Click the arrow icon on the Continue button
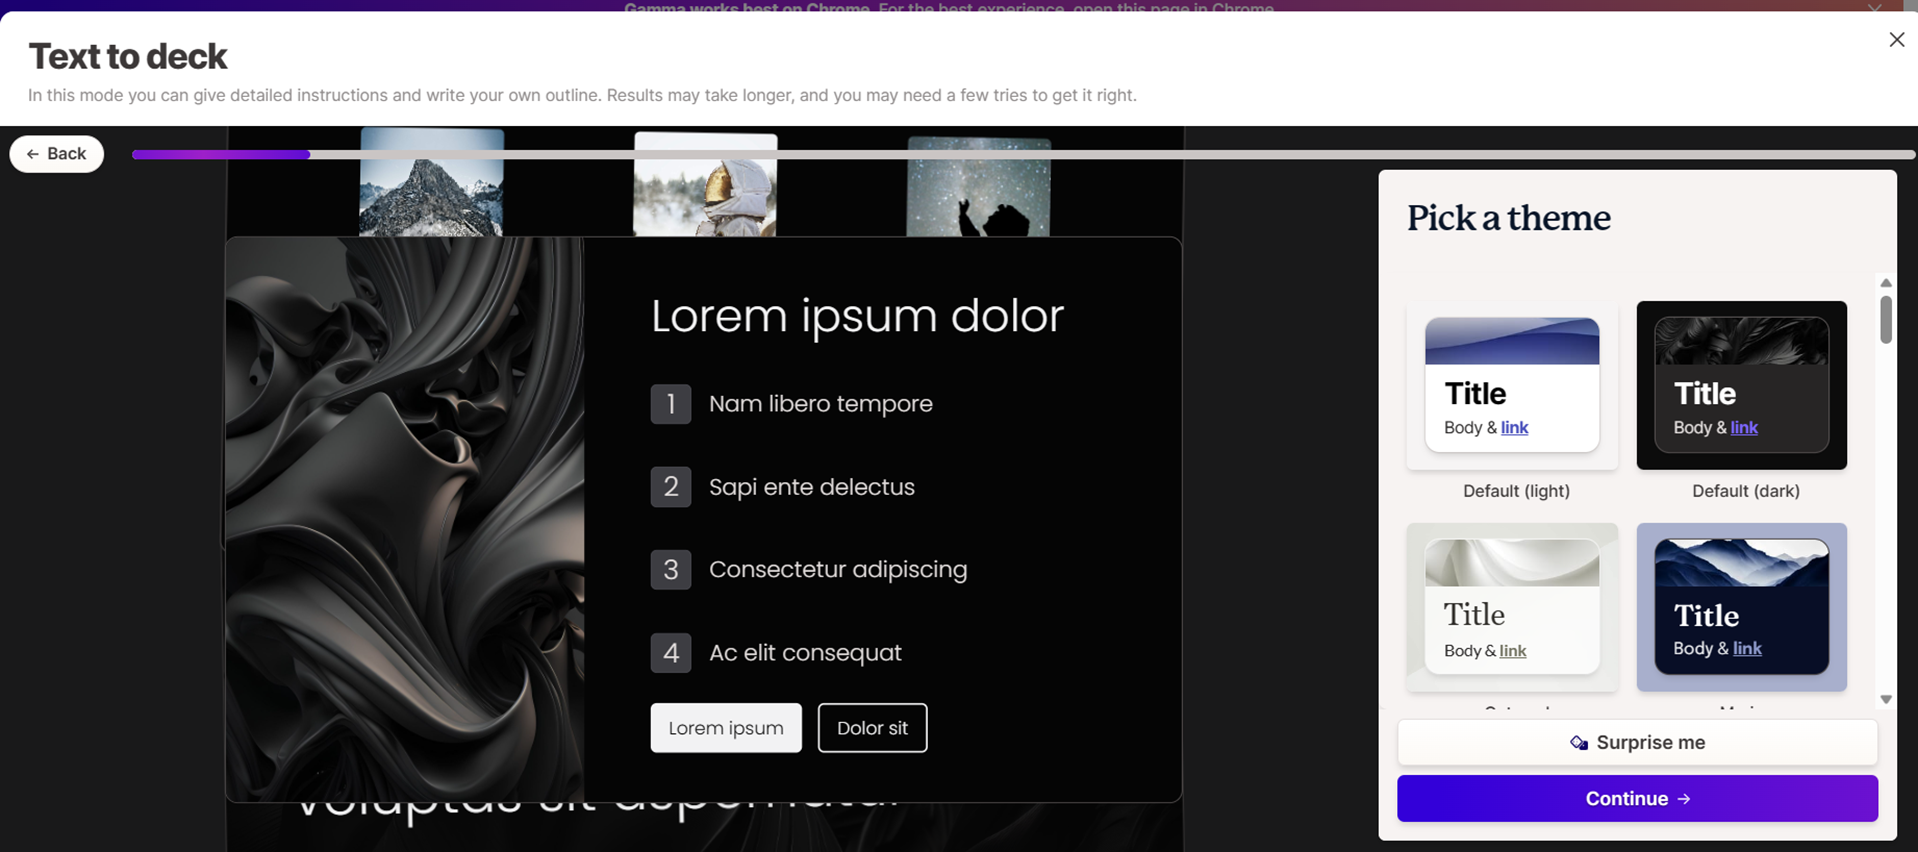Screen dimensions: 1918x852 1684,799
